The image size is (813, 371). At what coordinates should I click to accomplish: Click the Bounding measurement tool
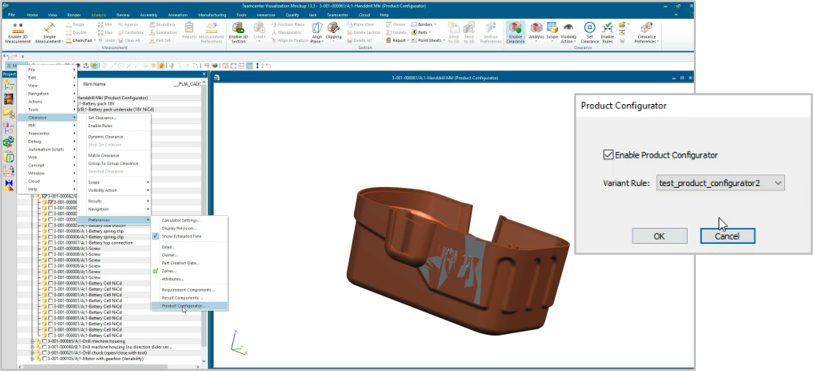[162, 24]
